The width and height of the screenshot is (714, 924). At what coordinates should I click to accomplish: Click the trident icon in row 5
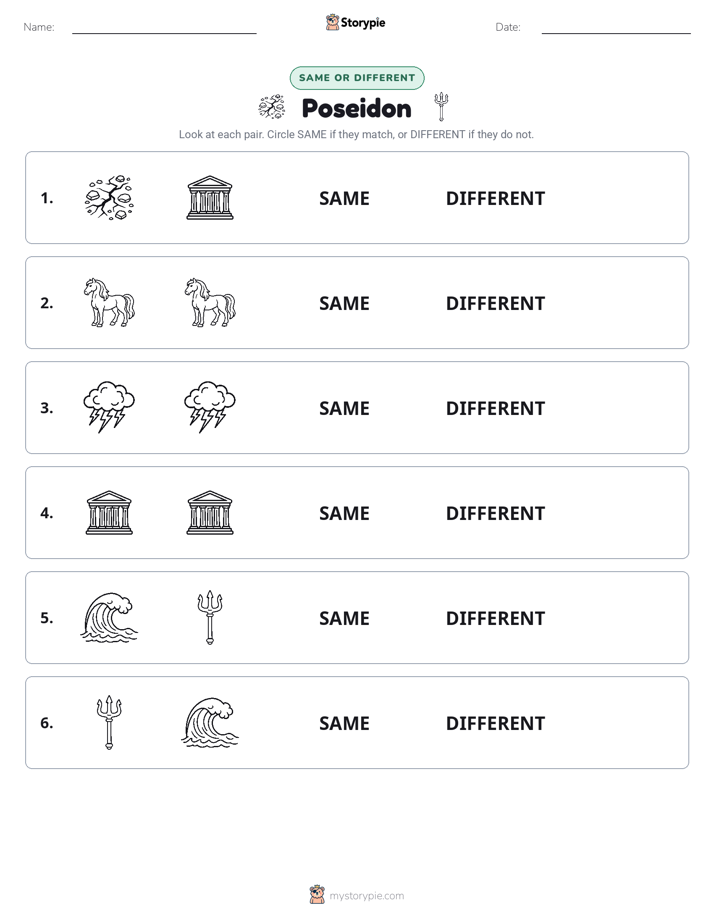[x=210, y=617]
